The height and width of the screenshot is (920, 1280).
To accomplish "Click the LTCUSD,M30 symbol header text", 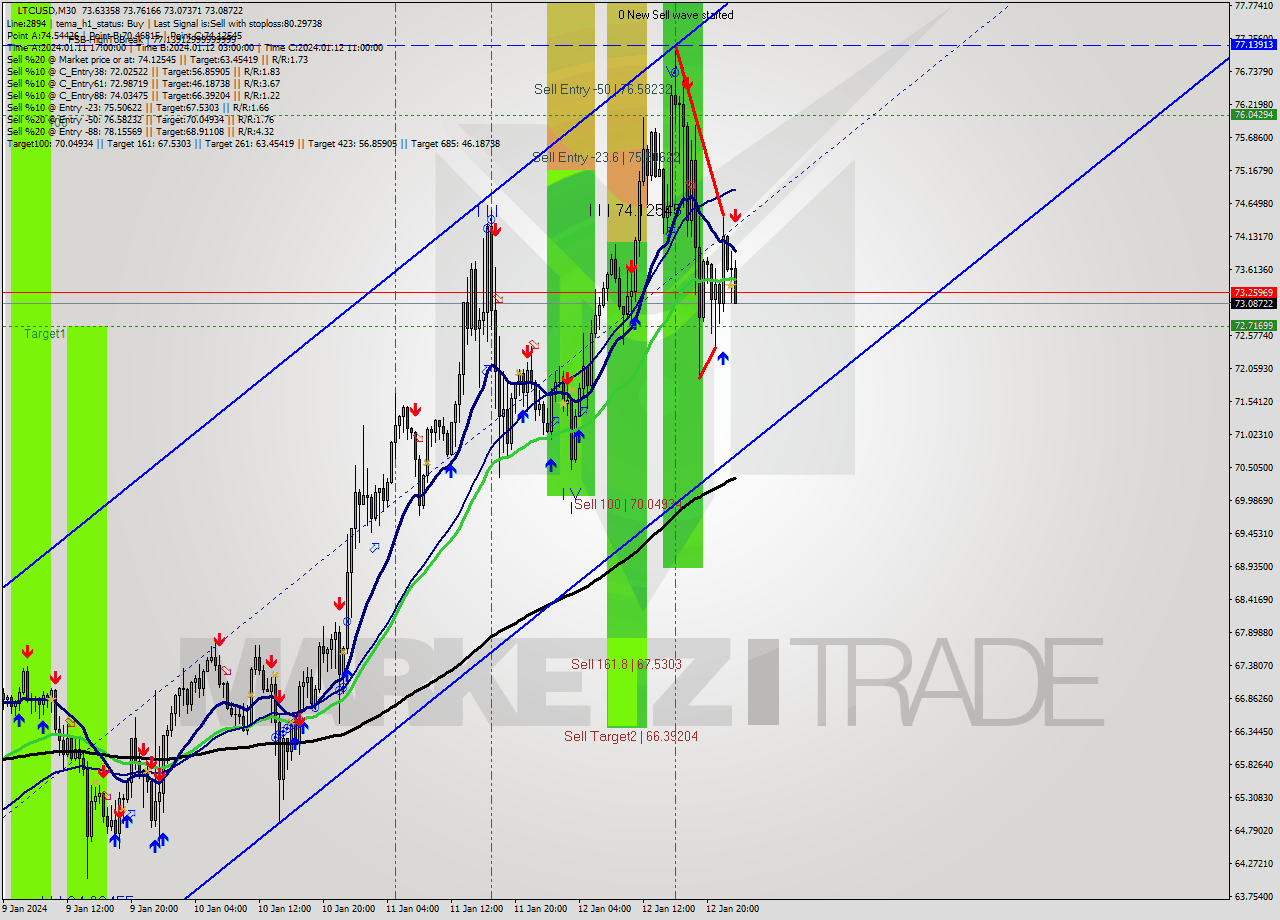I will tap(48, 11).
